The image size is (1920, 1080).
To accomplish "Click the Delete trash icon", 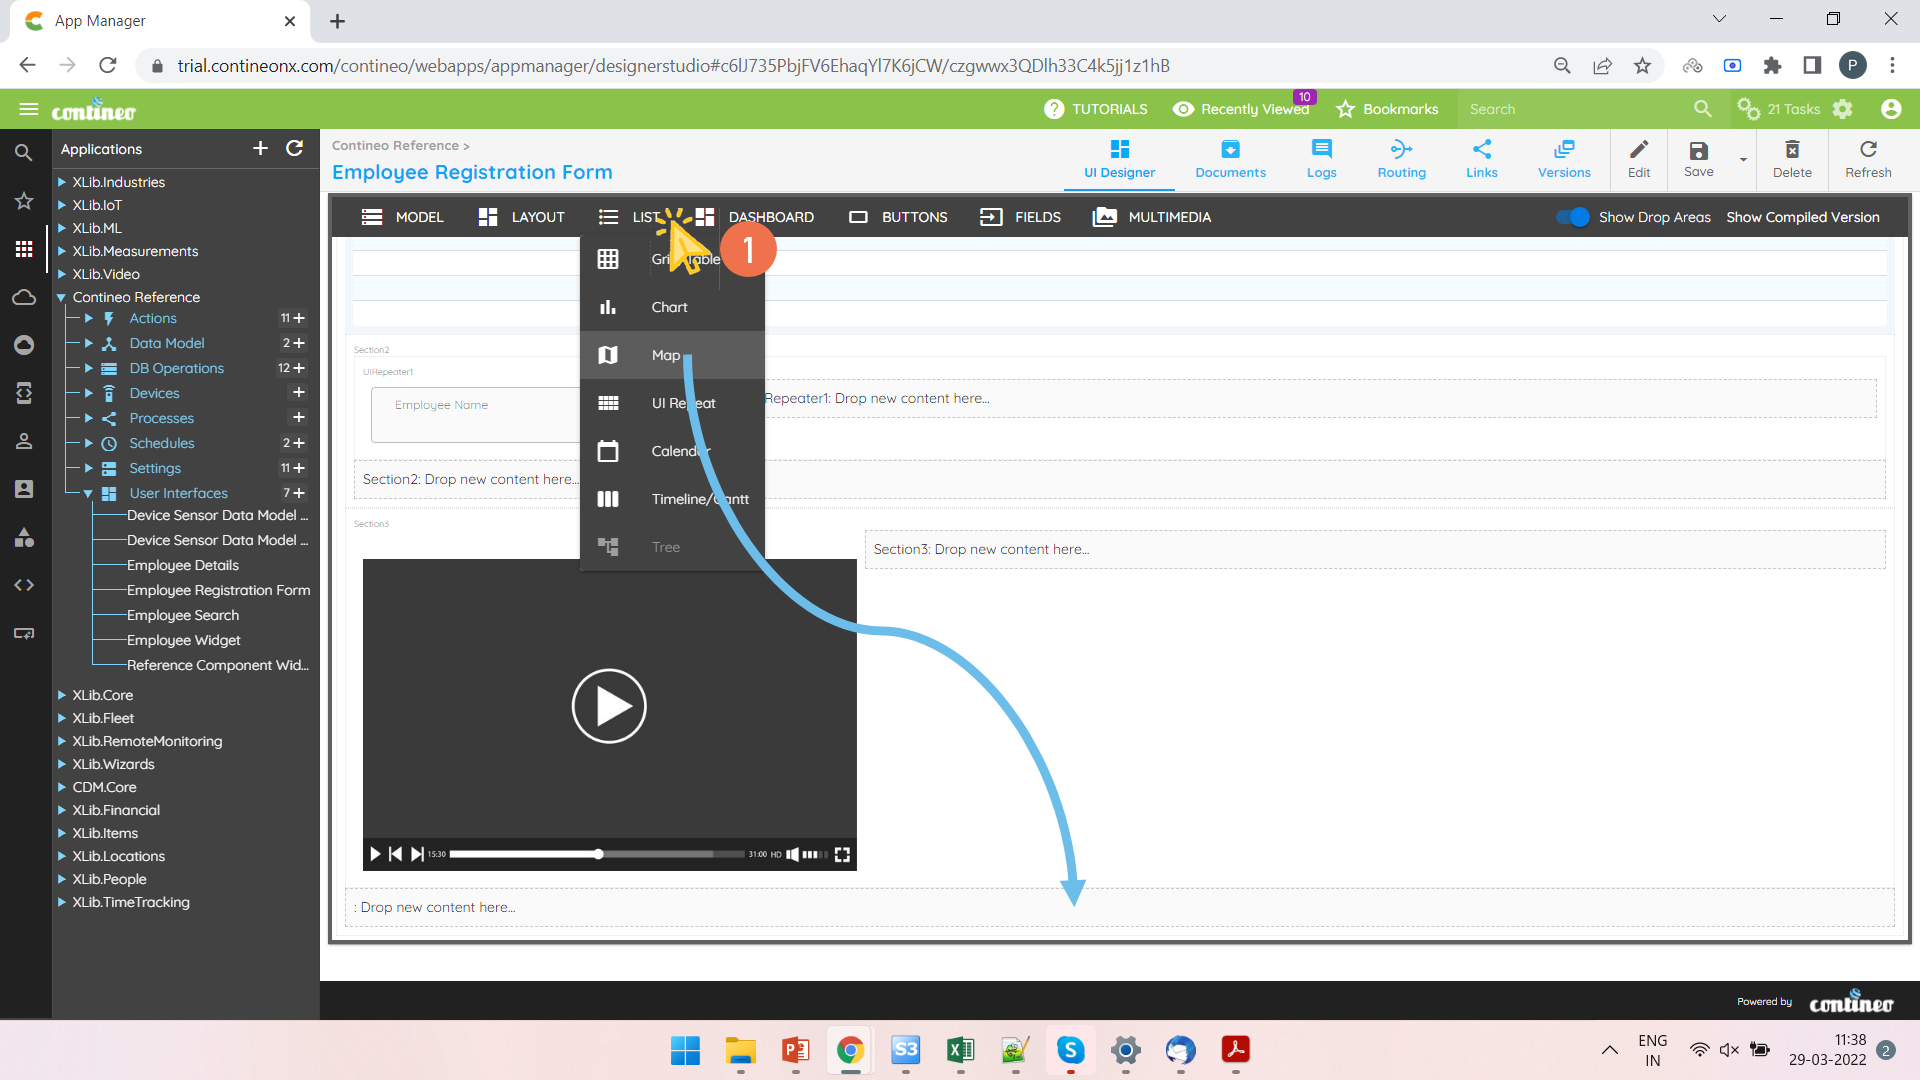I will [x=1791, y=150].
